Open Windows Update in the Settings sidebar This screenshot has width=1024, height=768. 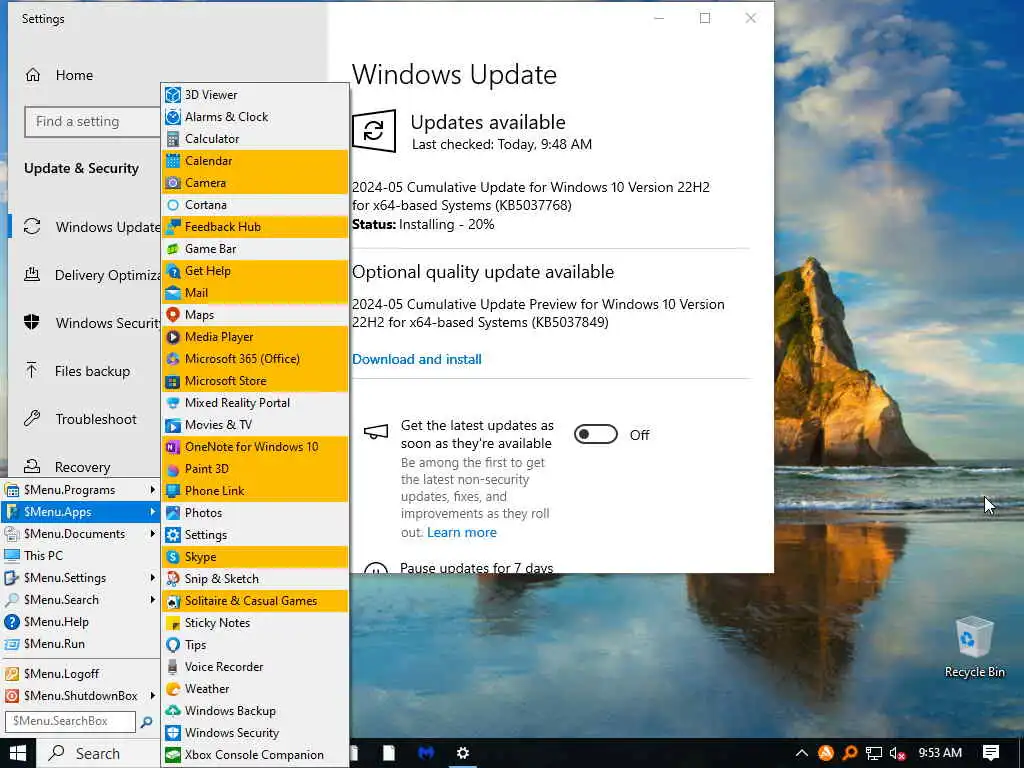(x=91, y=227)
